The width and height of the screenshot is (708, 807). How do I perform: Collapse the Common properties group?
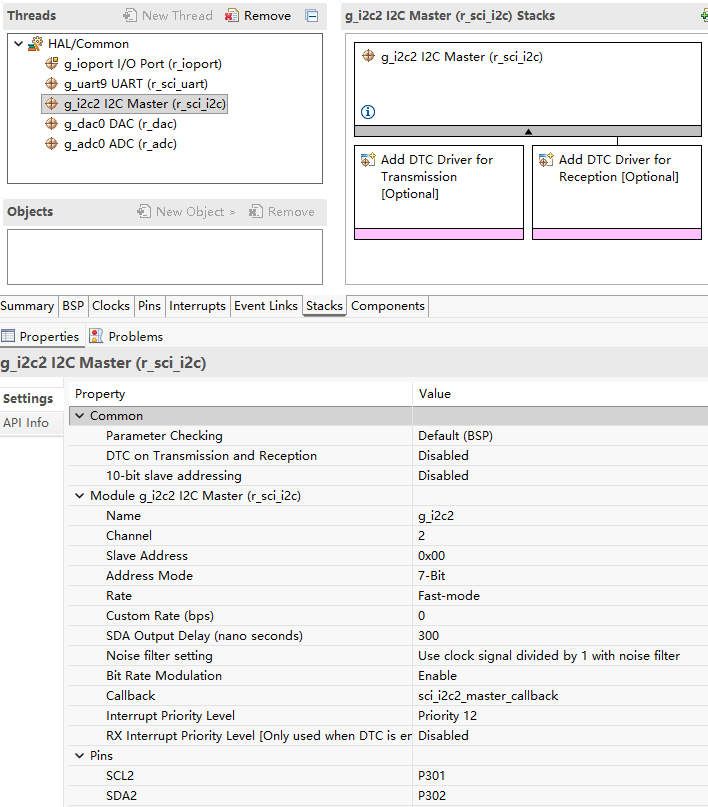80,415
